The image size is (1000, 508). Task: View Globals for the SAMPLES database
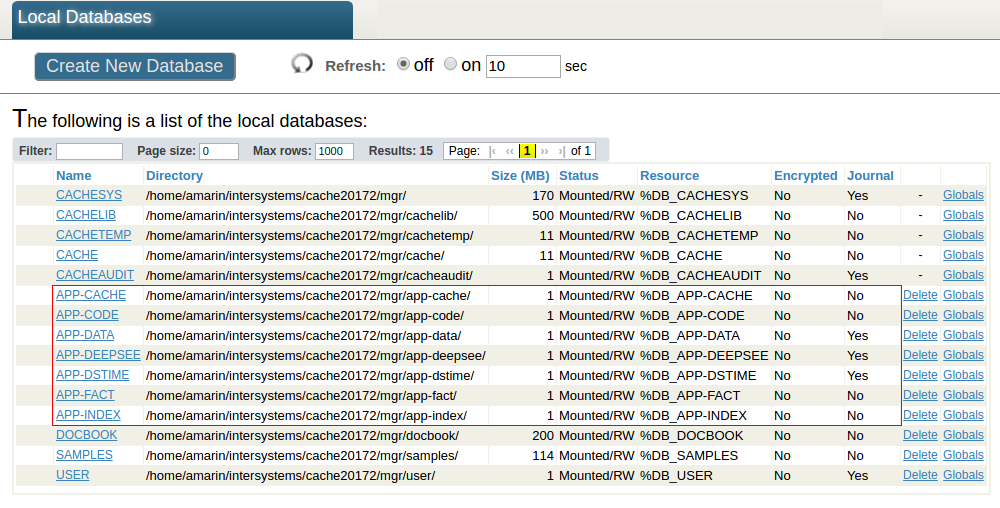(x=963, y=455)
